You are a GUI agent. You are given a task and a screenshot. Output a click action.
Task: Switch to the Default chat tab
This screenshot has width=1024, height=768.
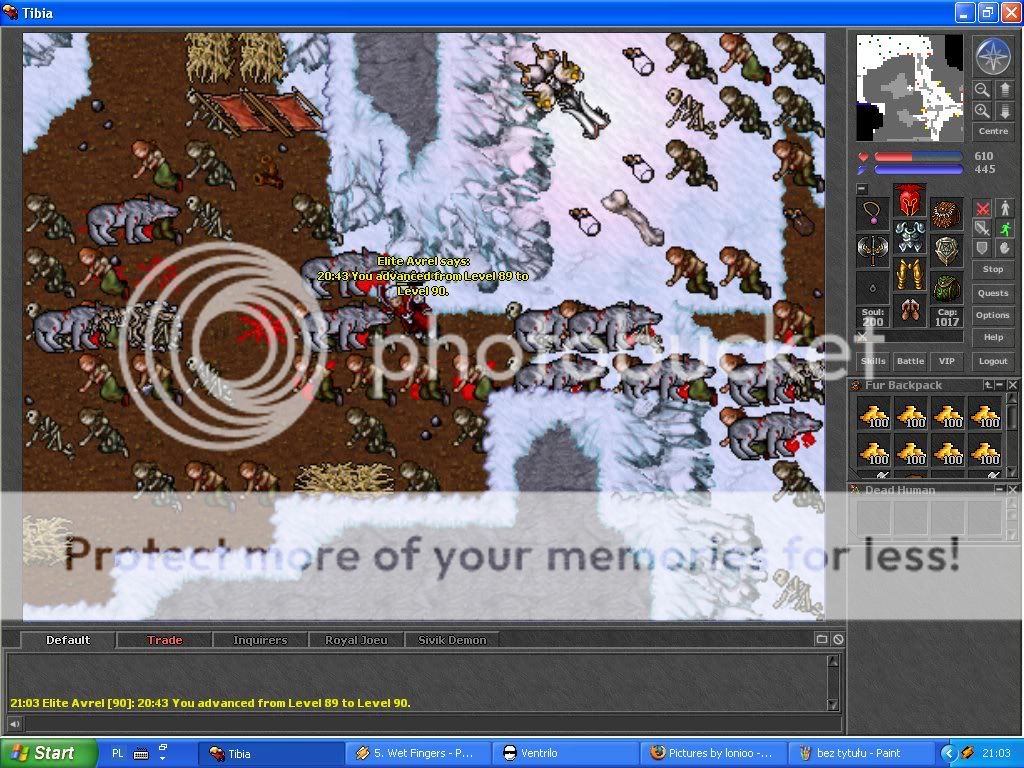click(68, 640)
